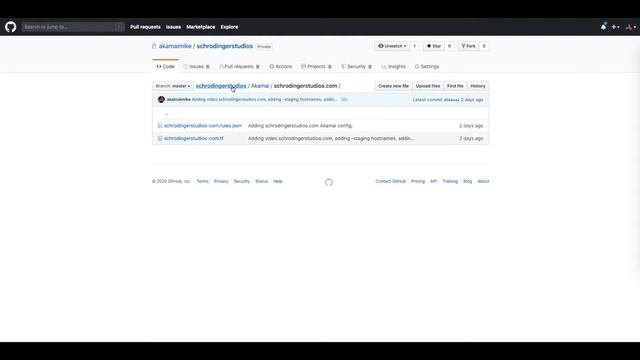Viewport: 640px width, 360px height.
Task: Click the akamaimike owner link
Action: tap(175, 46)
